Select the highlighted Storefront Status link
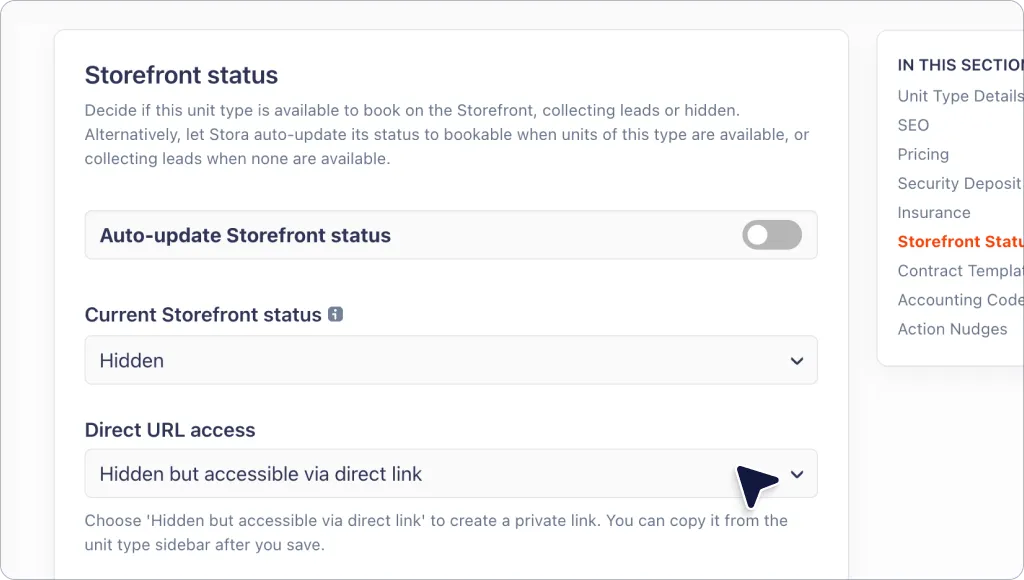Image resolution: width=1024 pixels, height=580 pixels. (x=960, y=242)
